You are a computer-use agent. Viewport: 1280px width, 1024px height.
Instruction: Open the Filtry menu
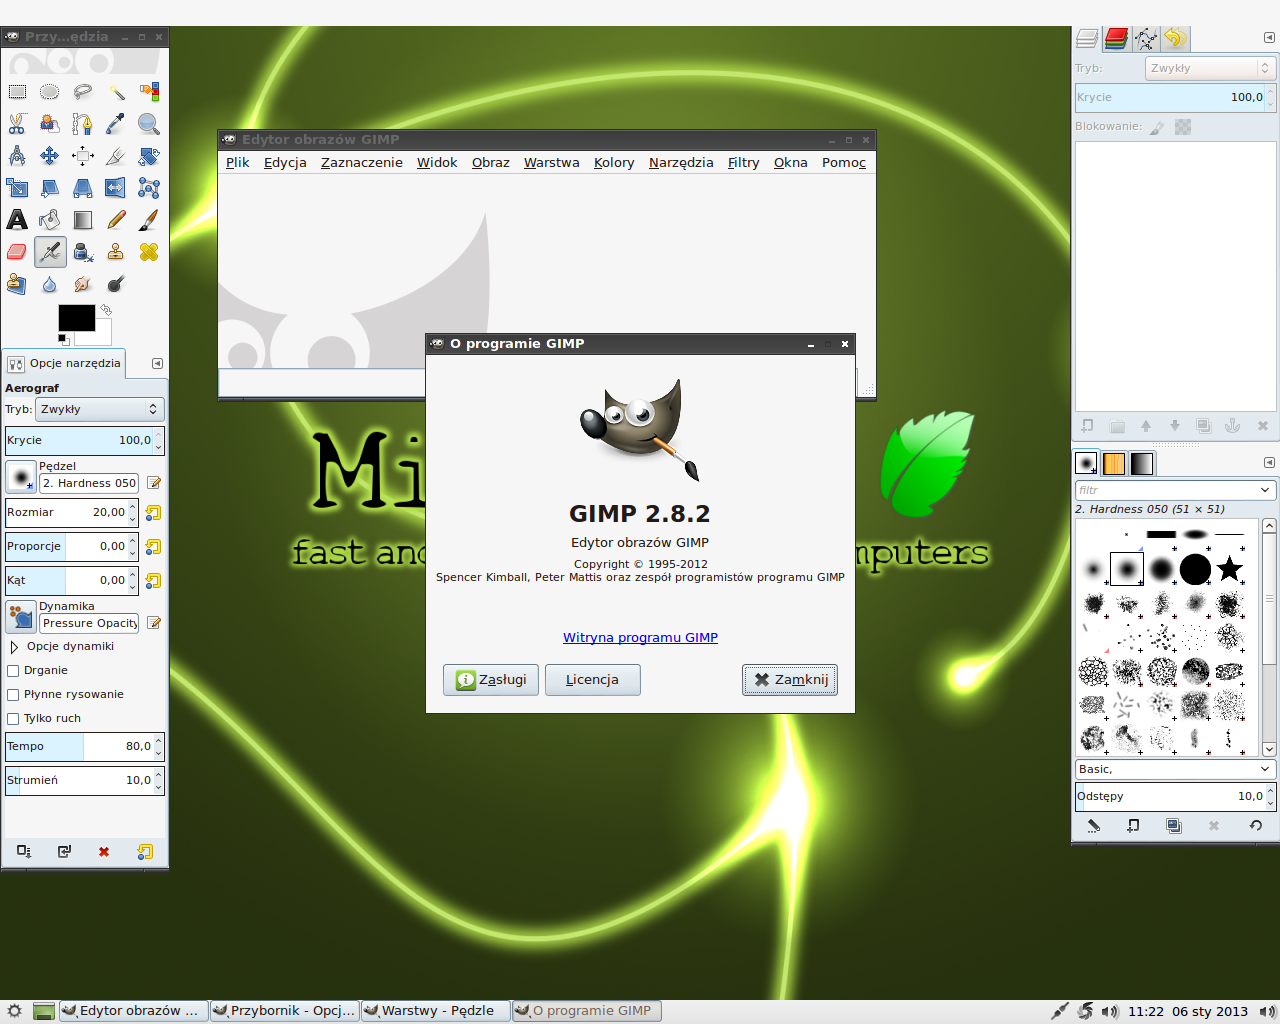pyautogui.click(x=743, y=163)
